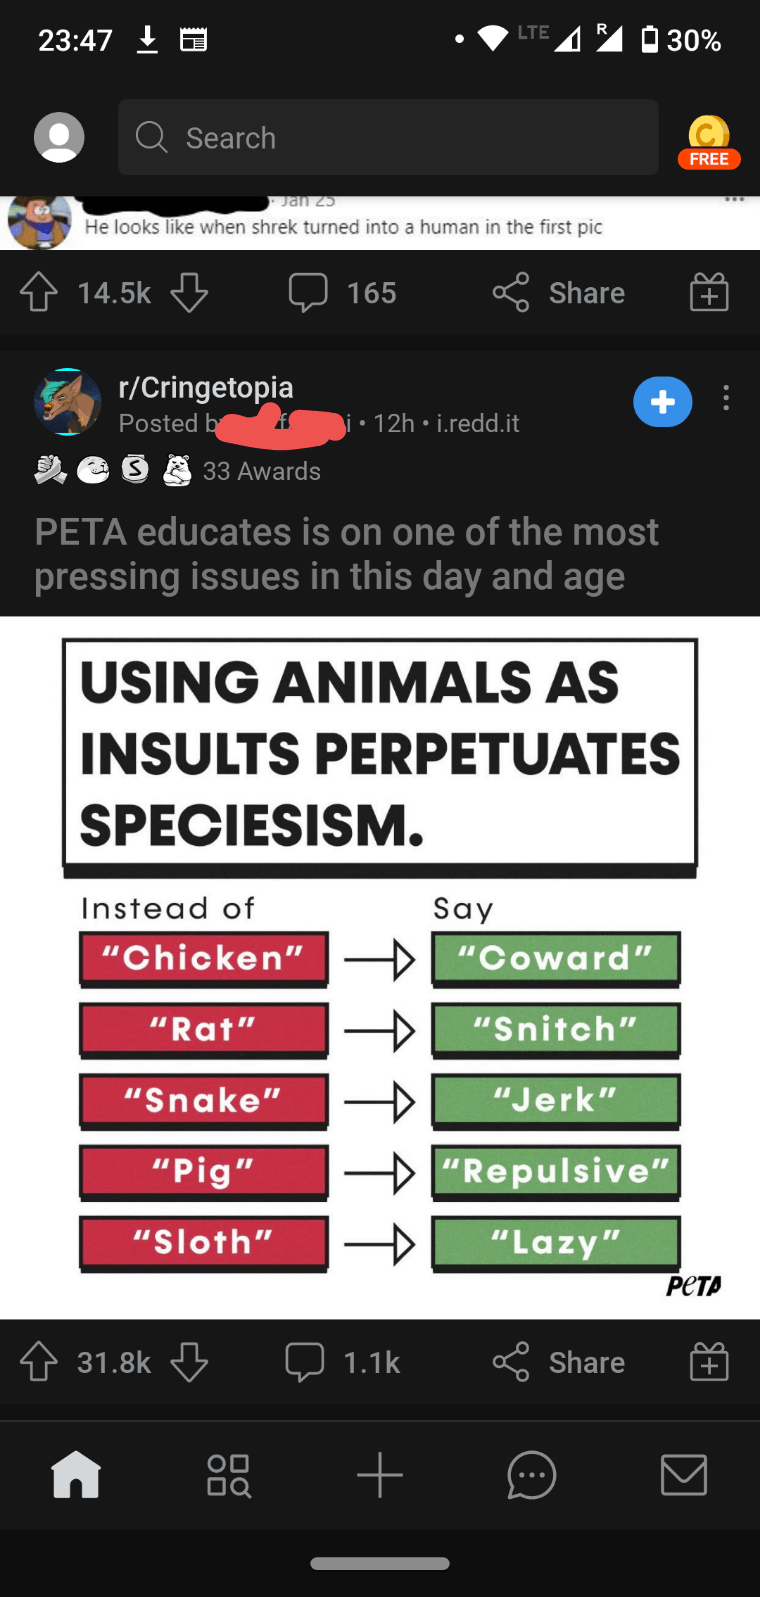Open the r/Cringetopia subreddit avatar

(68, 402)
